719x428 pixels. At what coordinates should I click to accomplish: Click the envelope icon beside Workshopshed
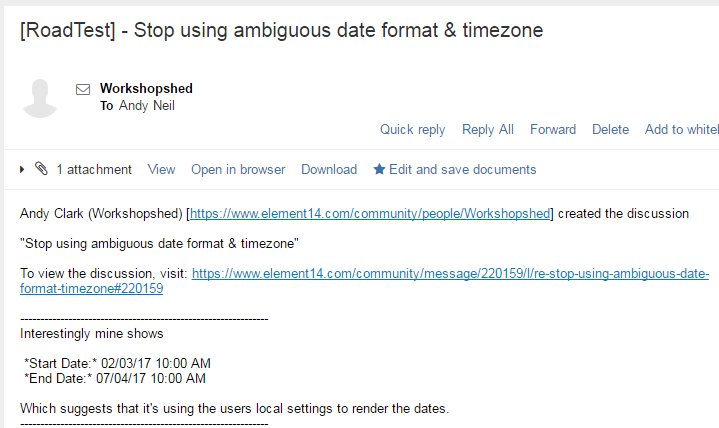coord(83,89)
